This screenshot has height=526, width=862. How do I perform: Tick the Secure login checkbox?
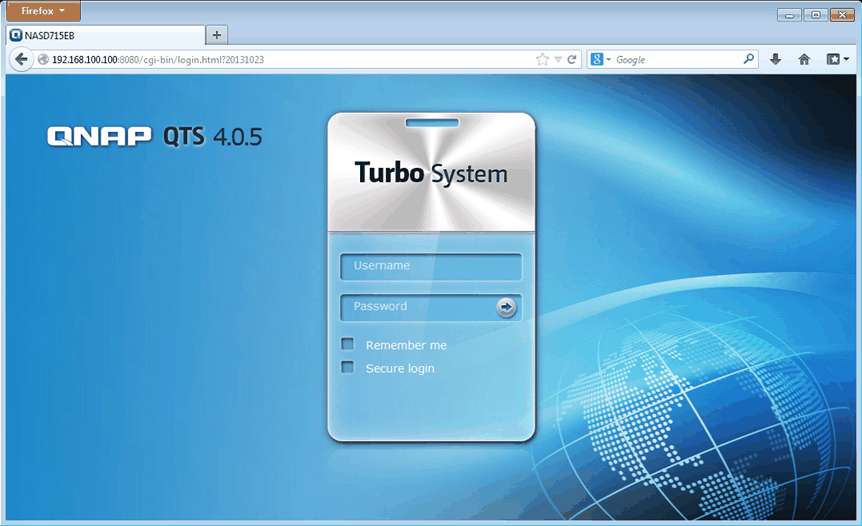(348, 367)
